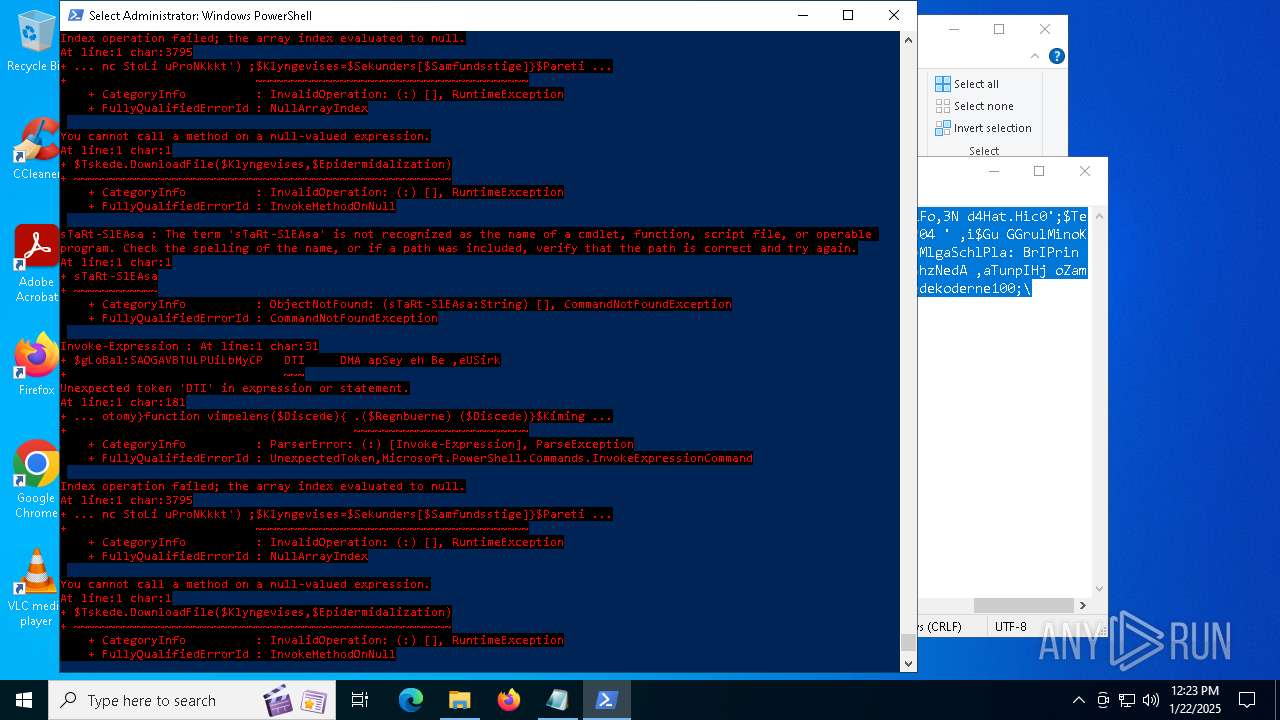Switch to the PowerShell taskbar button
The height and width of the screenshot is (720, 1280).
pyautogui.click(x=606, y=700)
